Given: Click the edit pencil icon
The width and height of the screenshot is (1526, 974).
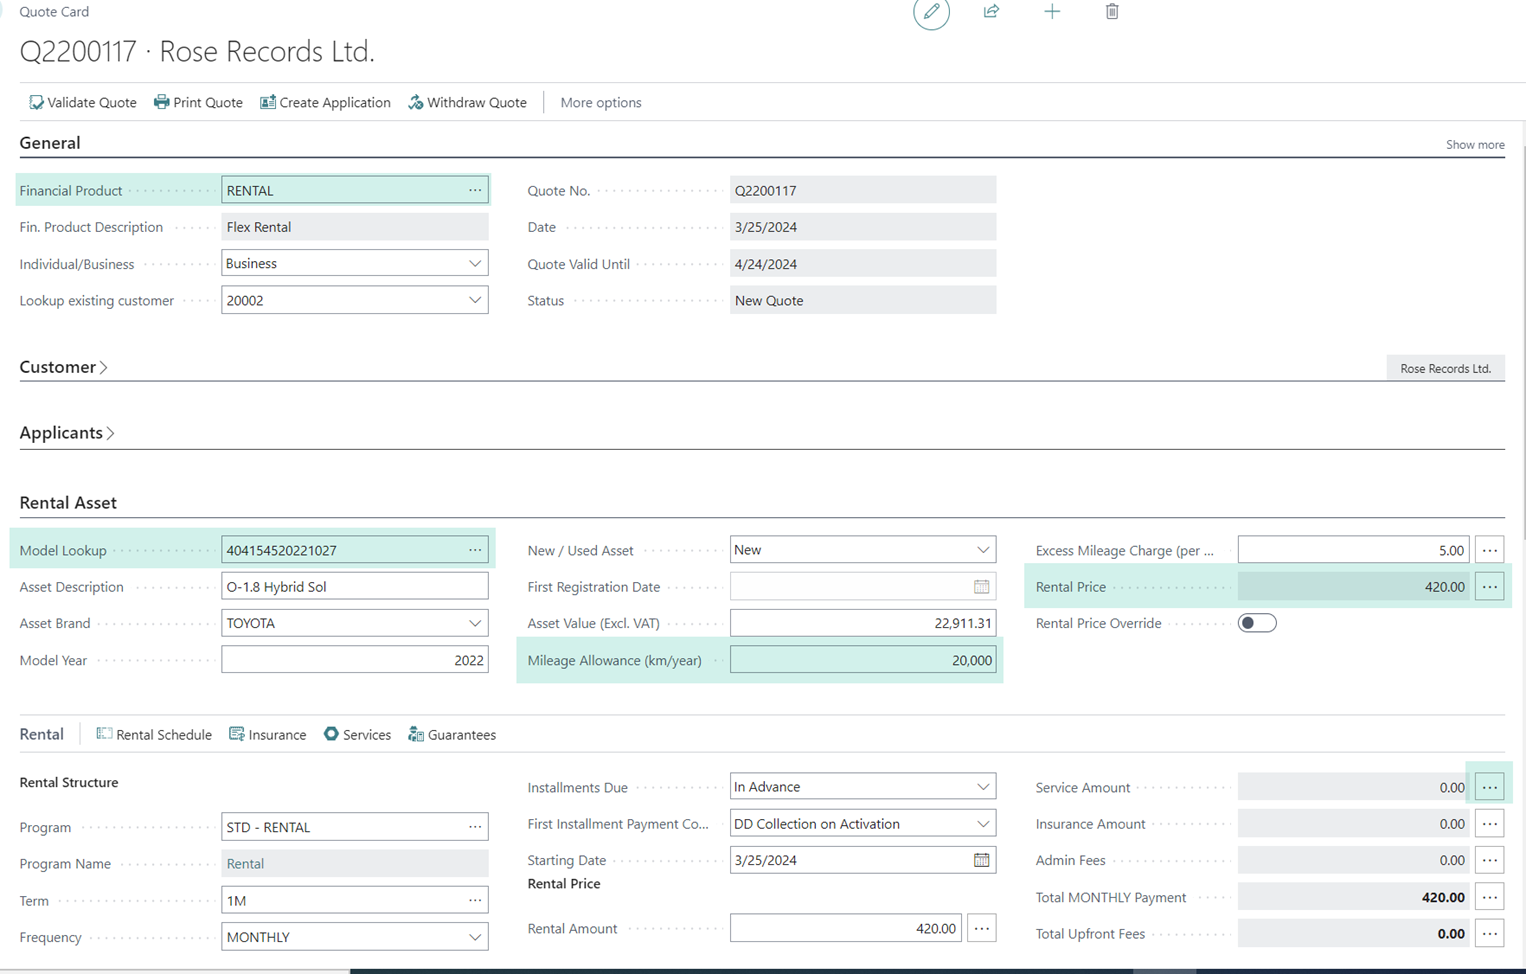Looking at the screenshot, I should [x=931, y=12].
